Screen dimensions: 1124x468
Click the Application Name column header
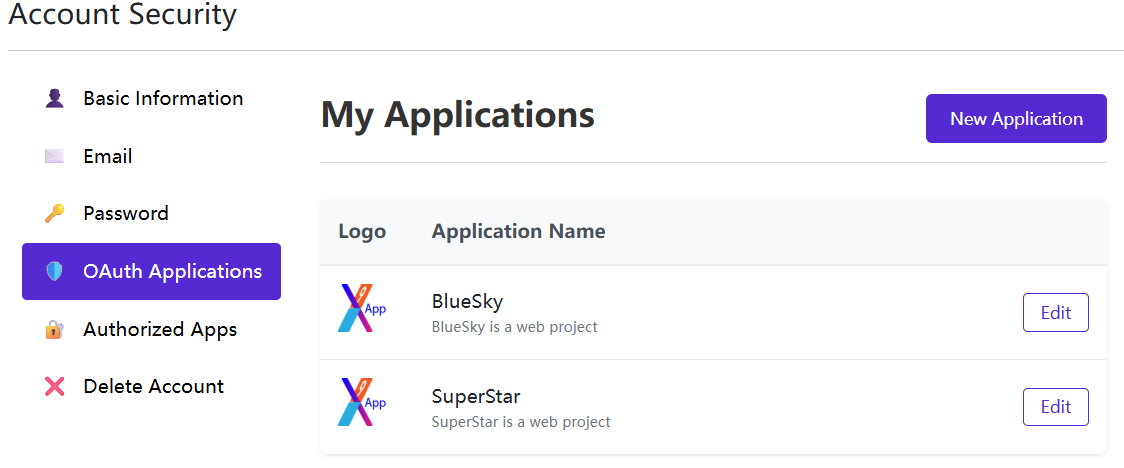tap(518, 231)
